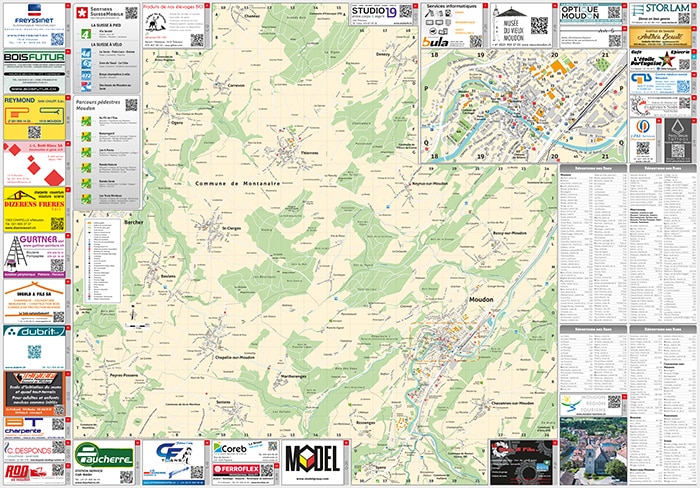Screen dimensions: 700x488
Task: Click the Denezy village label
Action: 383,54
